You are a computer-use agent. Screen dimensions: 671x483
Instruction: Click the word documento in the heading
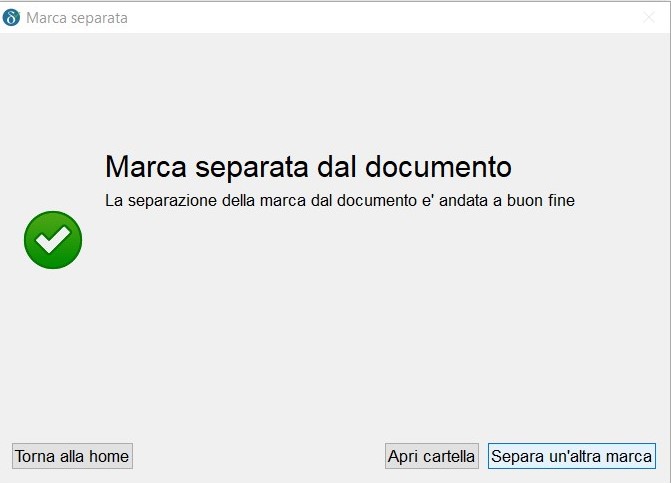click(439, 166)
